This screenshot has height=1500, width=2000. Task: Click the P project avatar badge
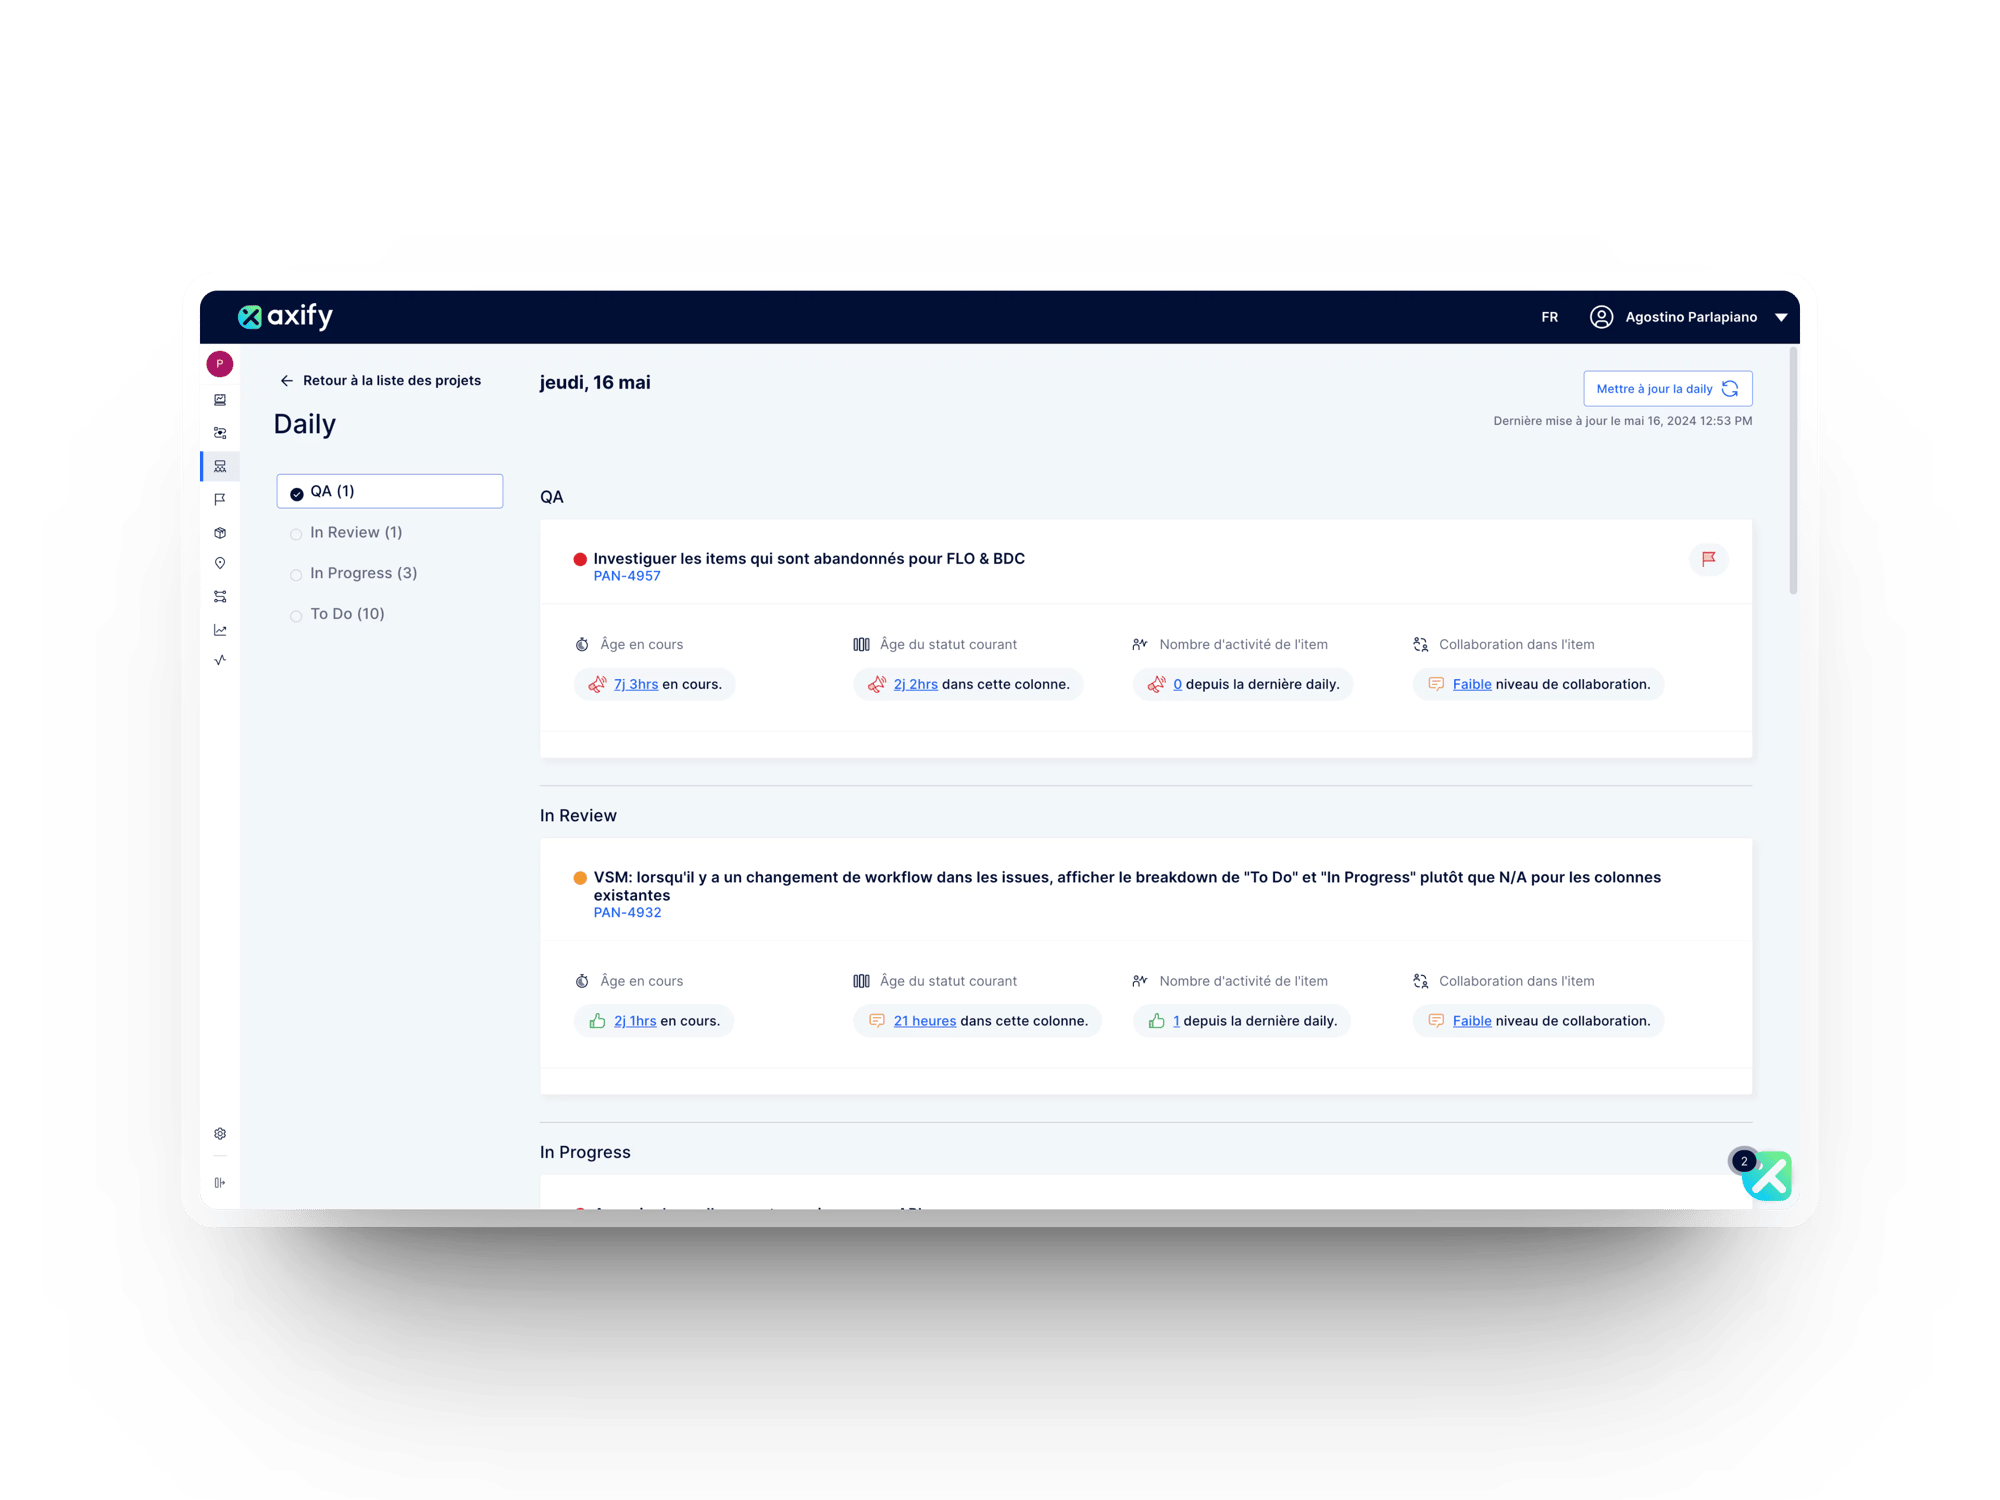[x=220, y=364]
